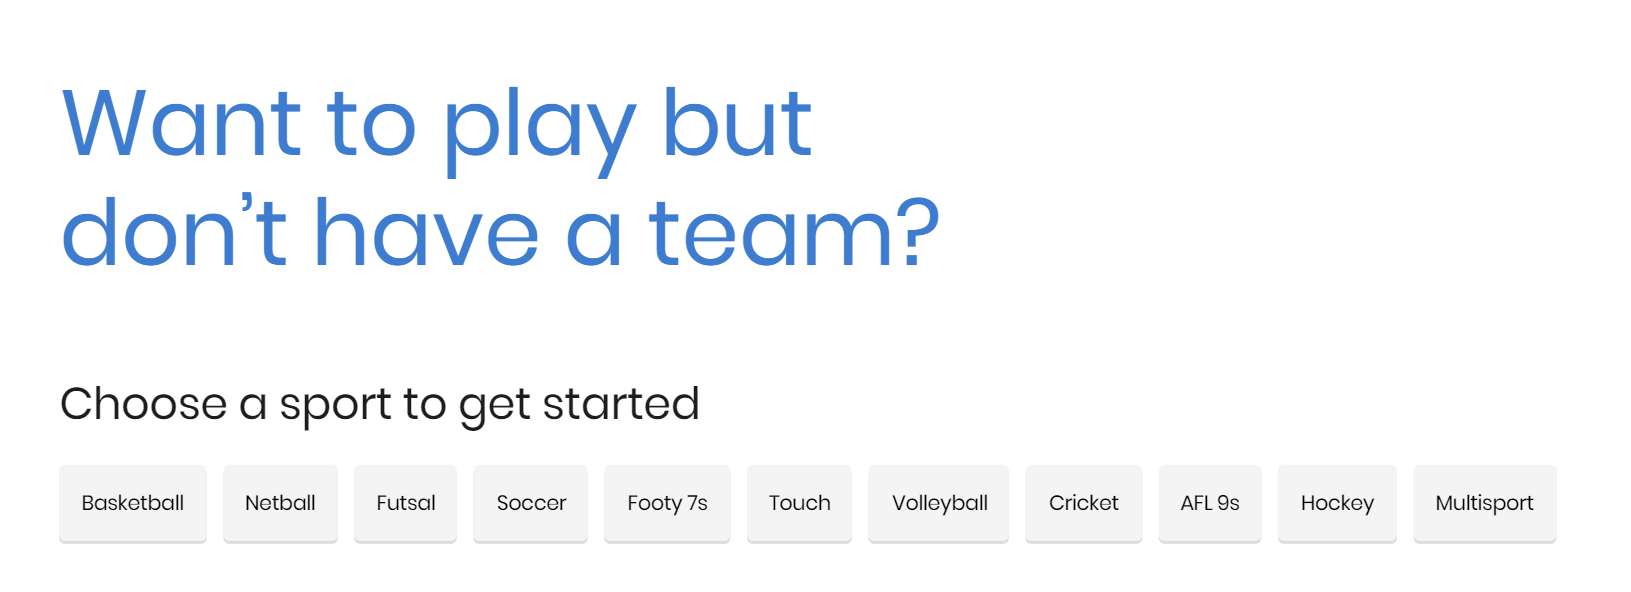Click the "Want to play but" heading

click(437, 125)
